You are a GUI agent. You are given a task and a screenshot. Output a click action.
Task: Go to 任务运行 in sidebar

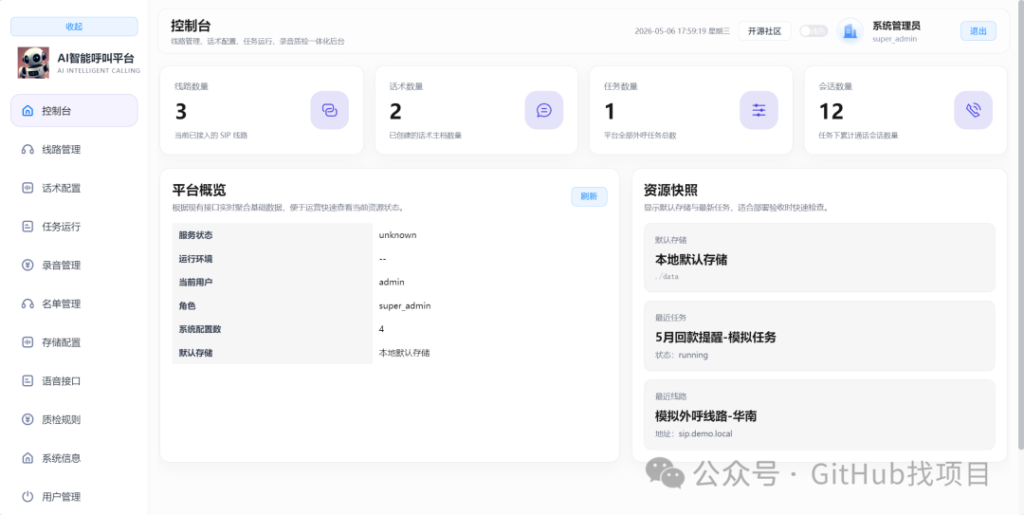click(74, 226)
